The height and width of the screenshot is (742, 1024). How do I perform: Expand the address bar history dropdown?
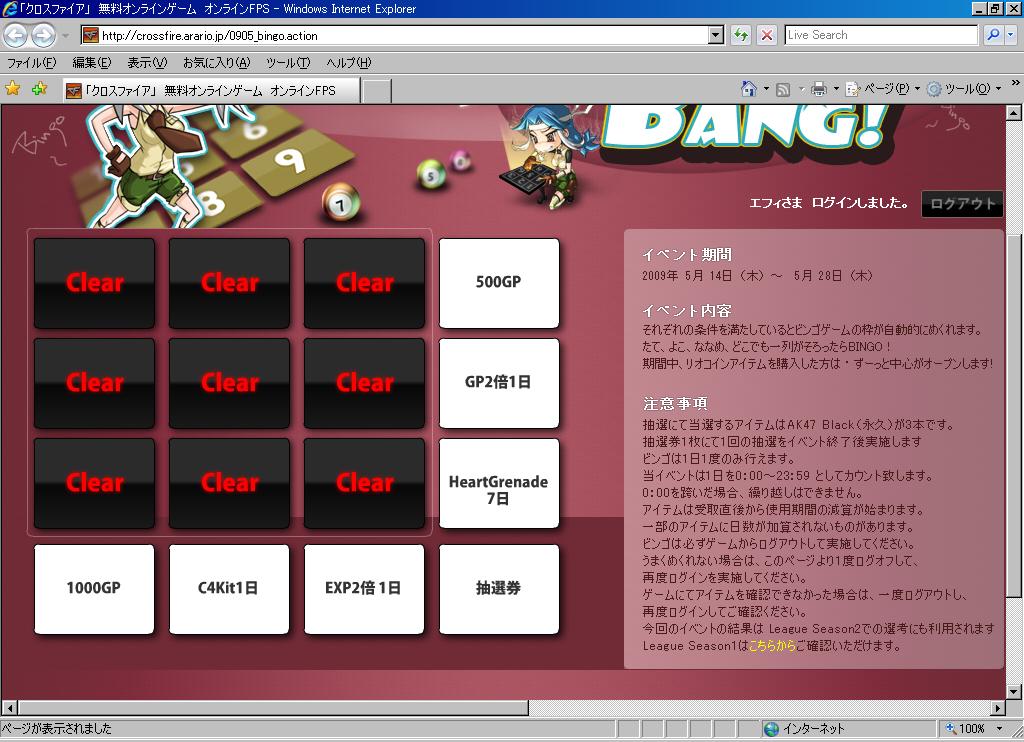[716, 35]
